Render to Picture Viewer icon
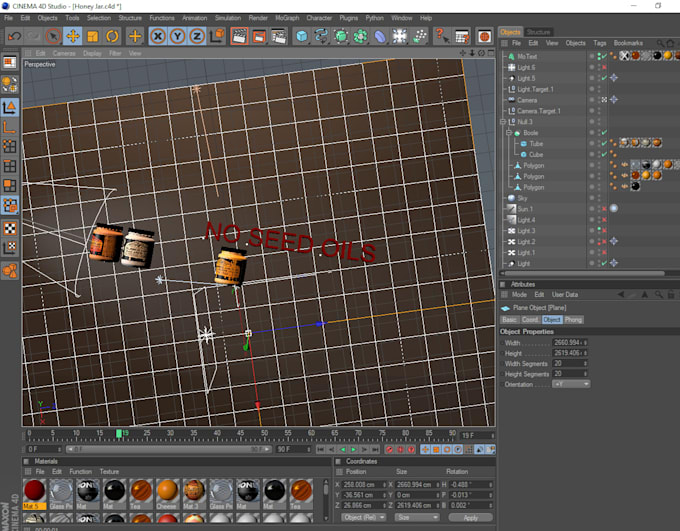Image resolution: width=680 pixels, height=531 pixels. (x=259, y=36)
